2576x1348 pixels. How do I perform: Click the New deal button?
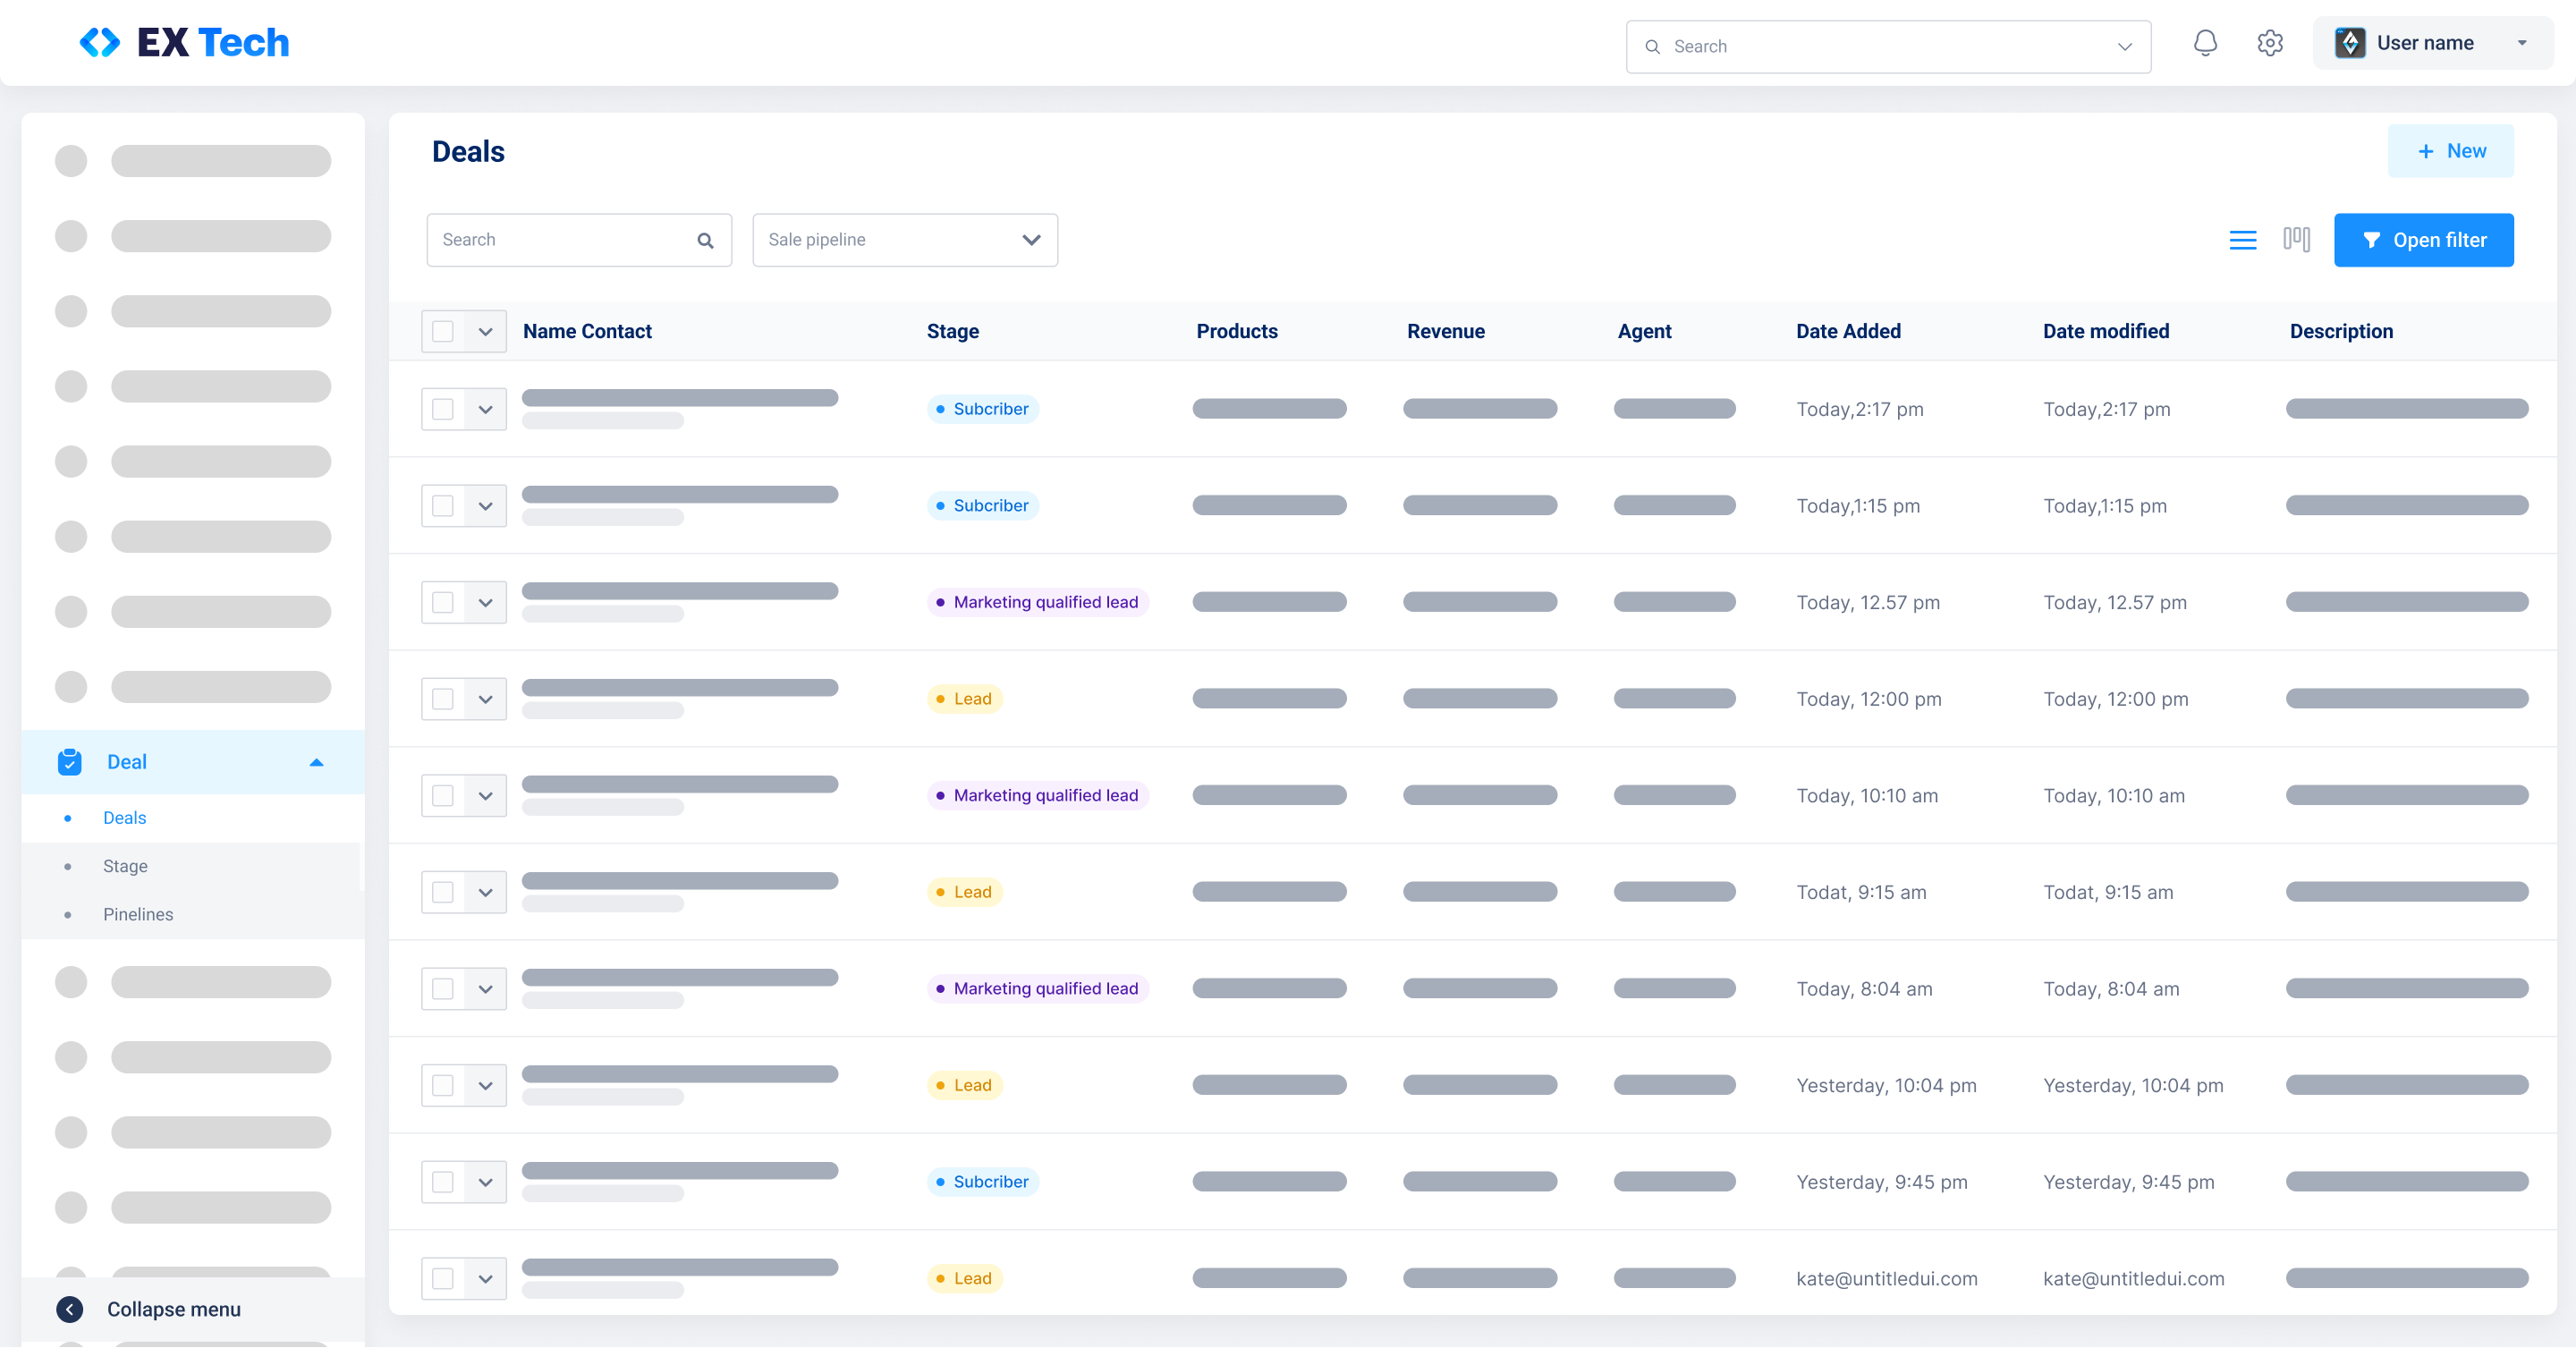[x=2450, y=151]
